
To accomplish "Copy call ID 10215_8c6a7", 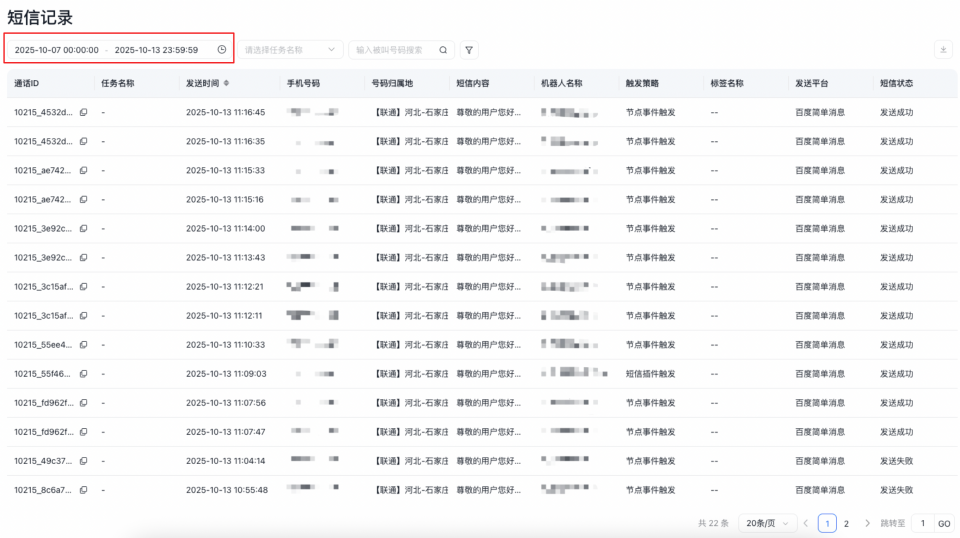I will [83, 490].
